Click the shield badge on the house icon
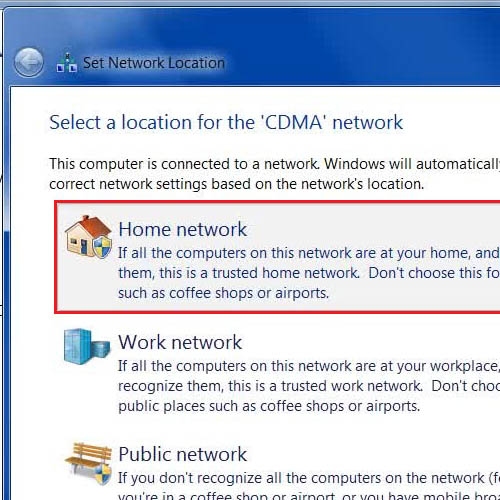 [x=102, y=248]
